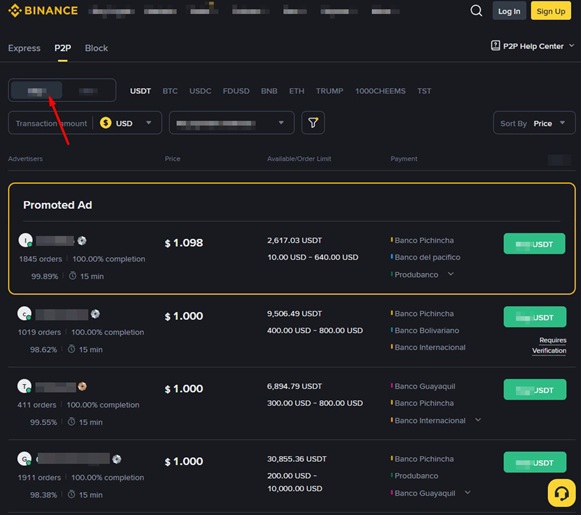This screenshot has height=515, width=581.
Task: Choose the TRUMP crypto tab
Action: (329, 91)
